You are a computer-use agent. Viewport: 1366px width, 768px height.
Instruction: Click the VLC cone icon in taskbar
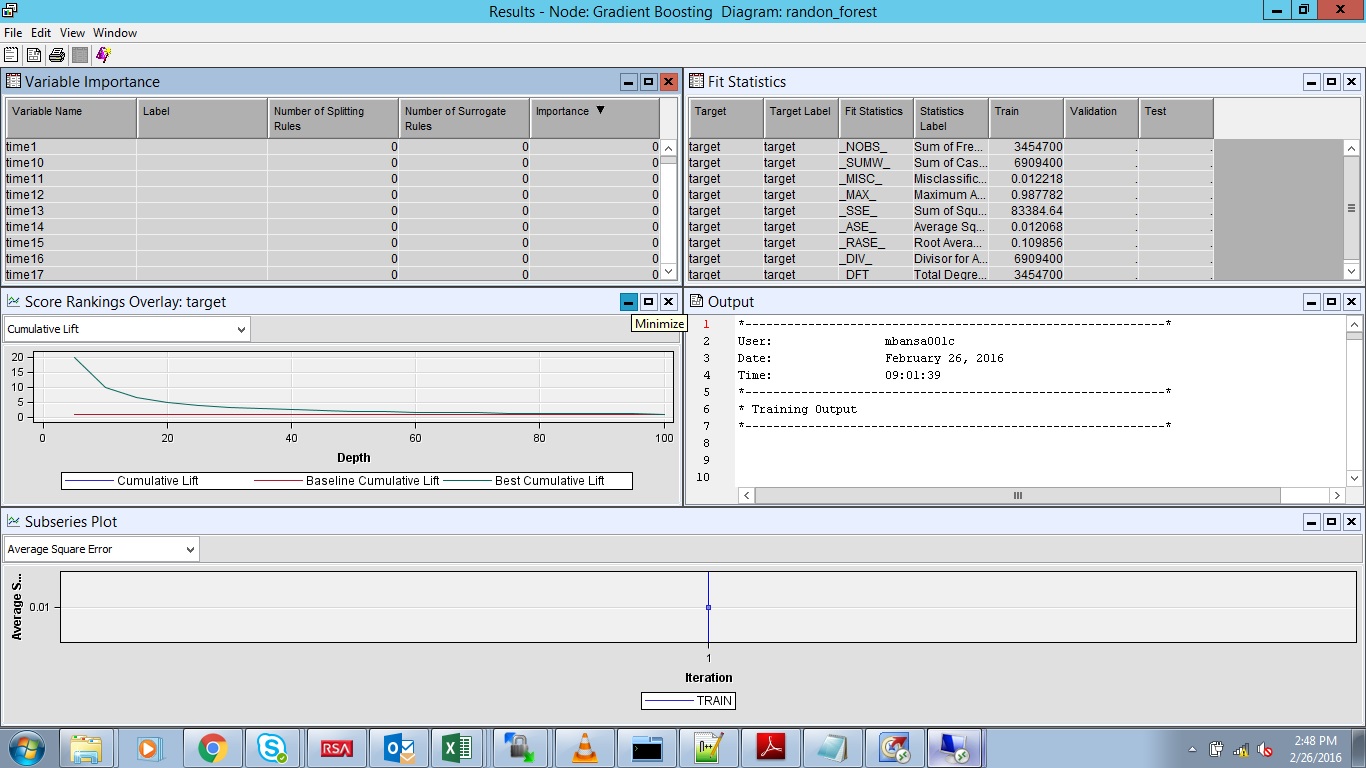pos(583,748)
